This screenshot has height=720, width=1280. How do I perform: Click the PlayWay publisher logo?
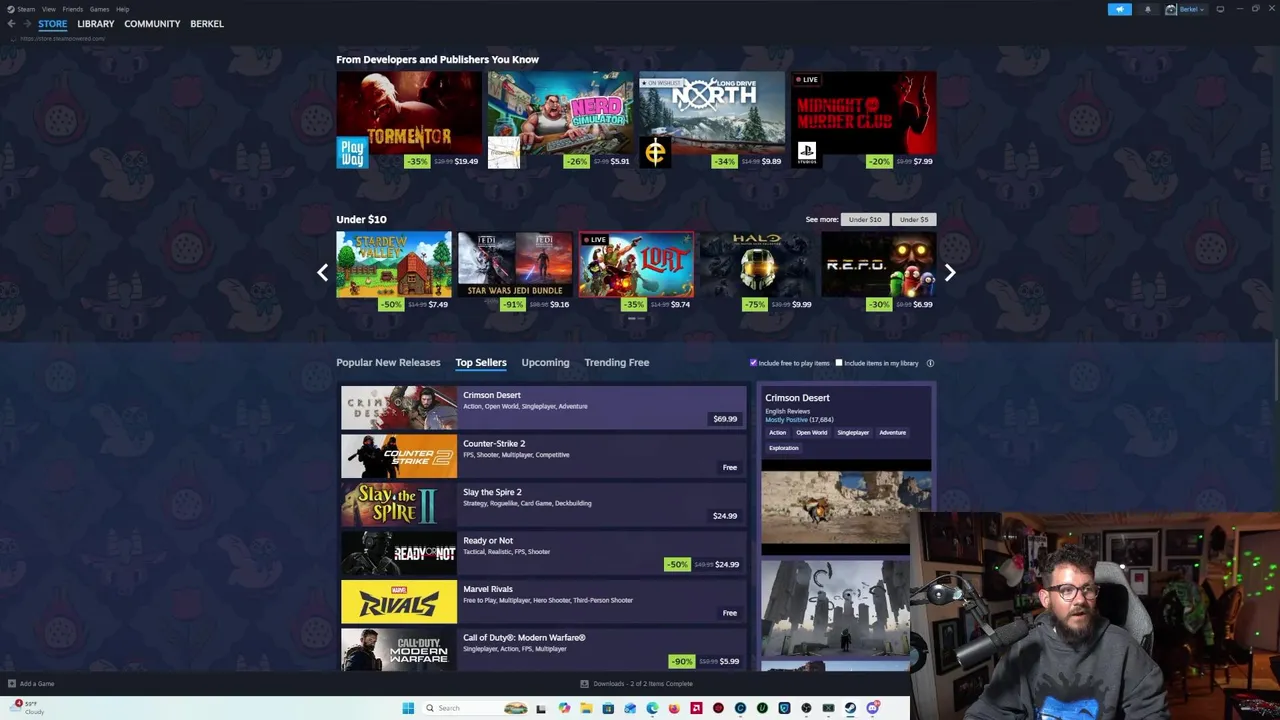tap(352, 153)
